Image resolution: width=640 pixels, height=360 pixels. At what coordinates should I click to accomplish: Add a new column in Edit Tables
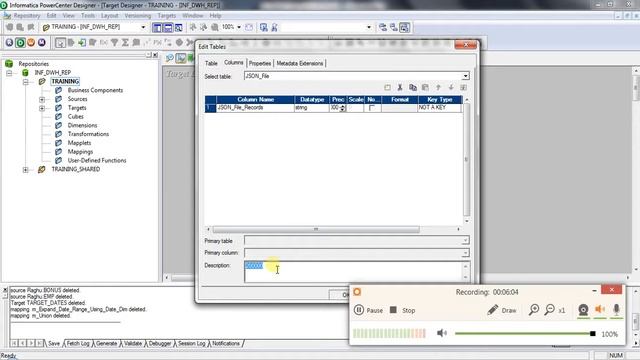(387, 87)
